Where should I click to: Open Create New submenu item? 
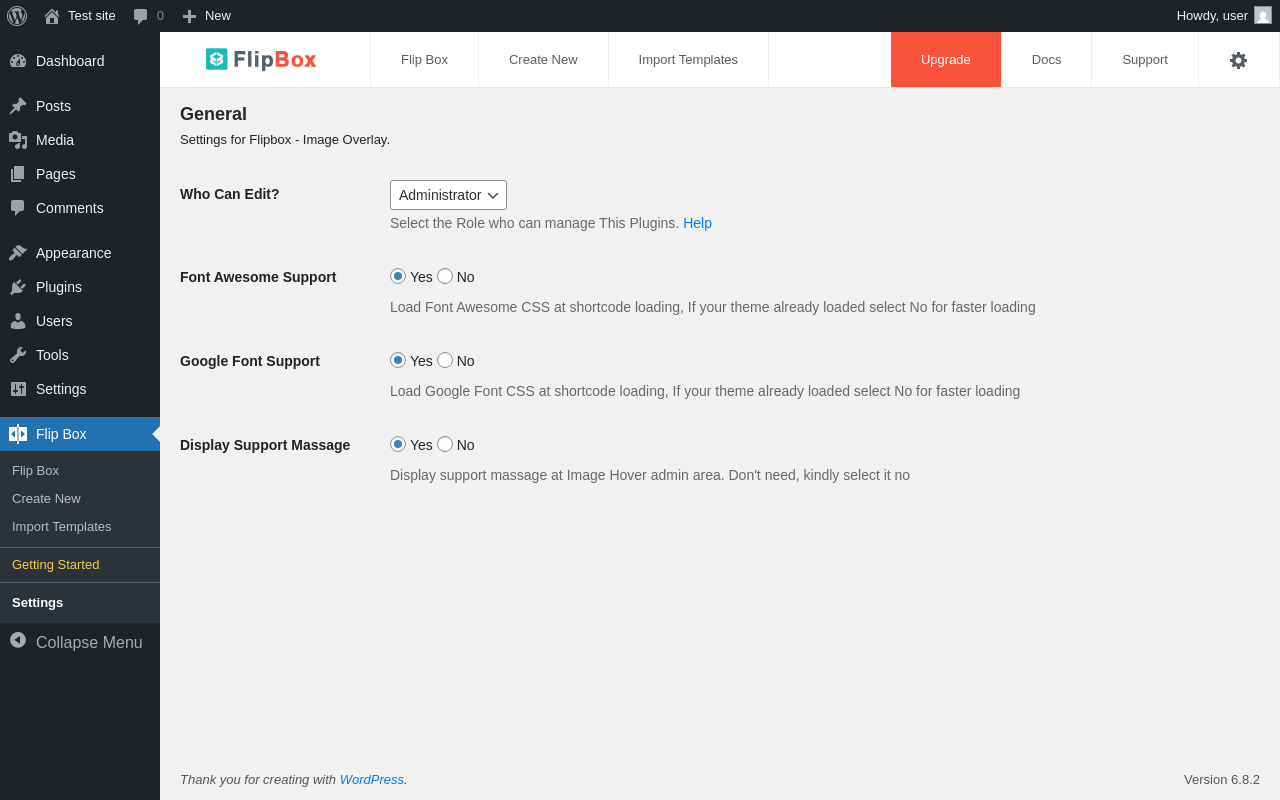(x=80, y=498)
